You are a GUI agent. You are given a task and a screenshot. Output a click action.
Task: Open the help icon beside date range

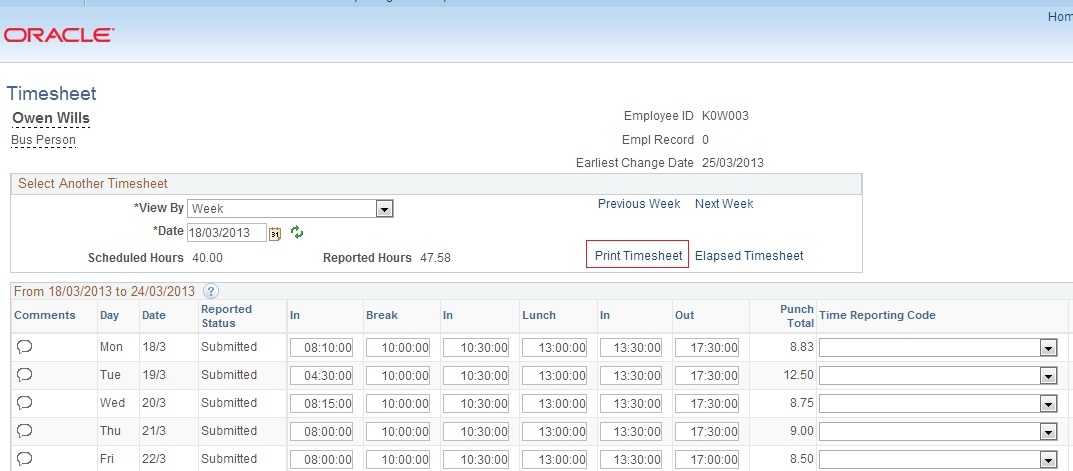[211, 291]
